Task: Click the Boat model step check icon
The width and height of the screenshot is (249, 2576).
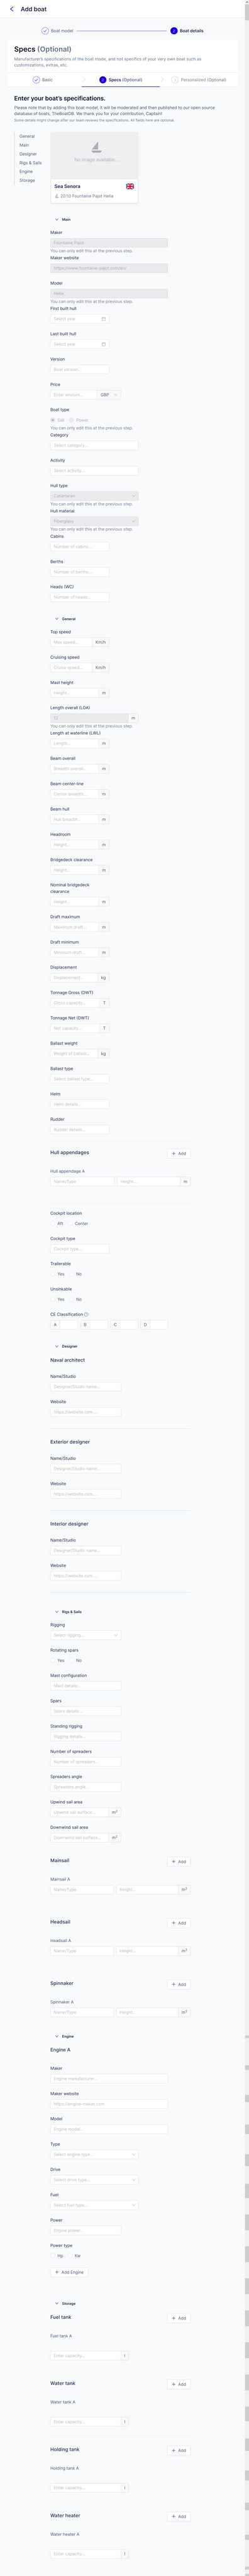Action: click(45, 31)
